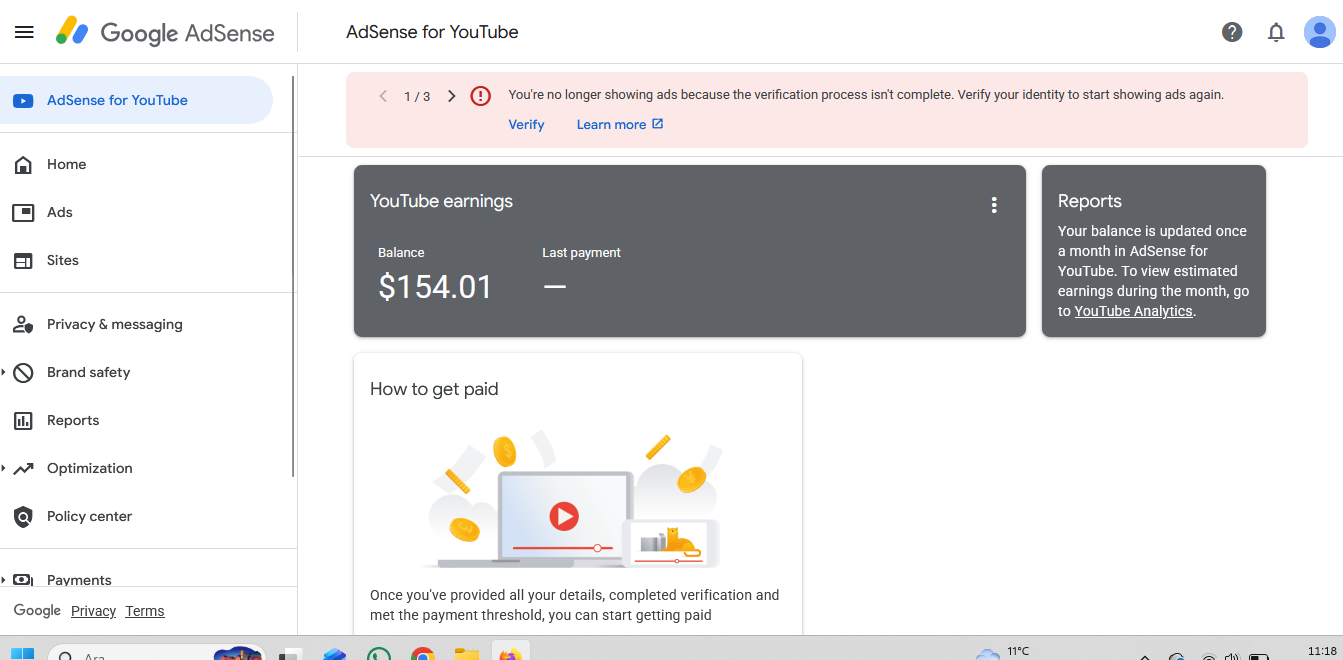The image size is (1343, 660).
Task: Click the "Last payment" label
Action: (581, 253)
